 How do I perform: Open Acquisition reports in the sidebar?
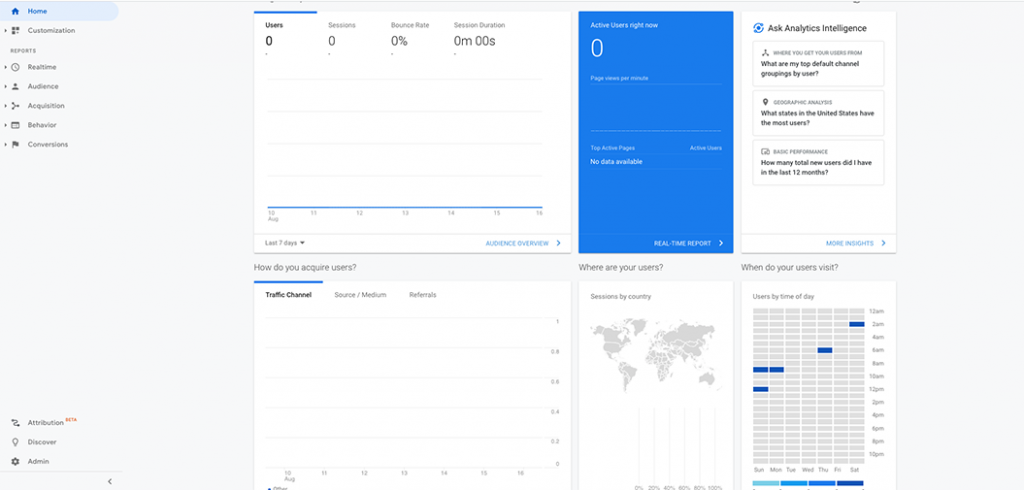(46, 106)
